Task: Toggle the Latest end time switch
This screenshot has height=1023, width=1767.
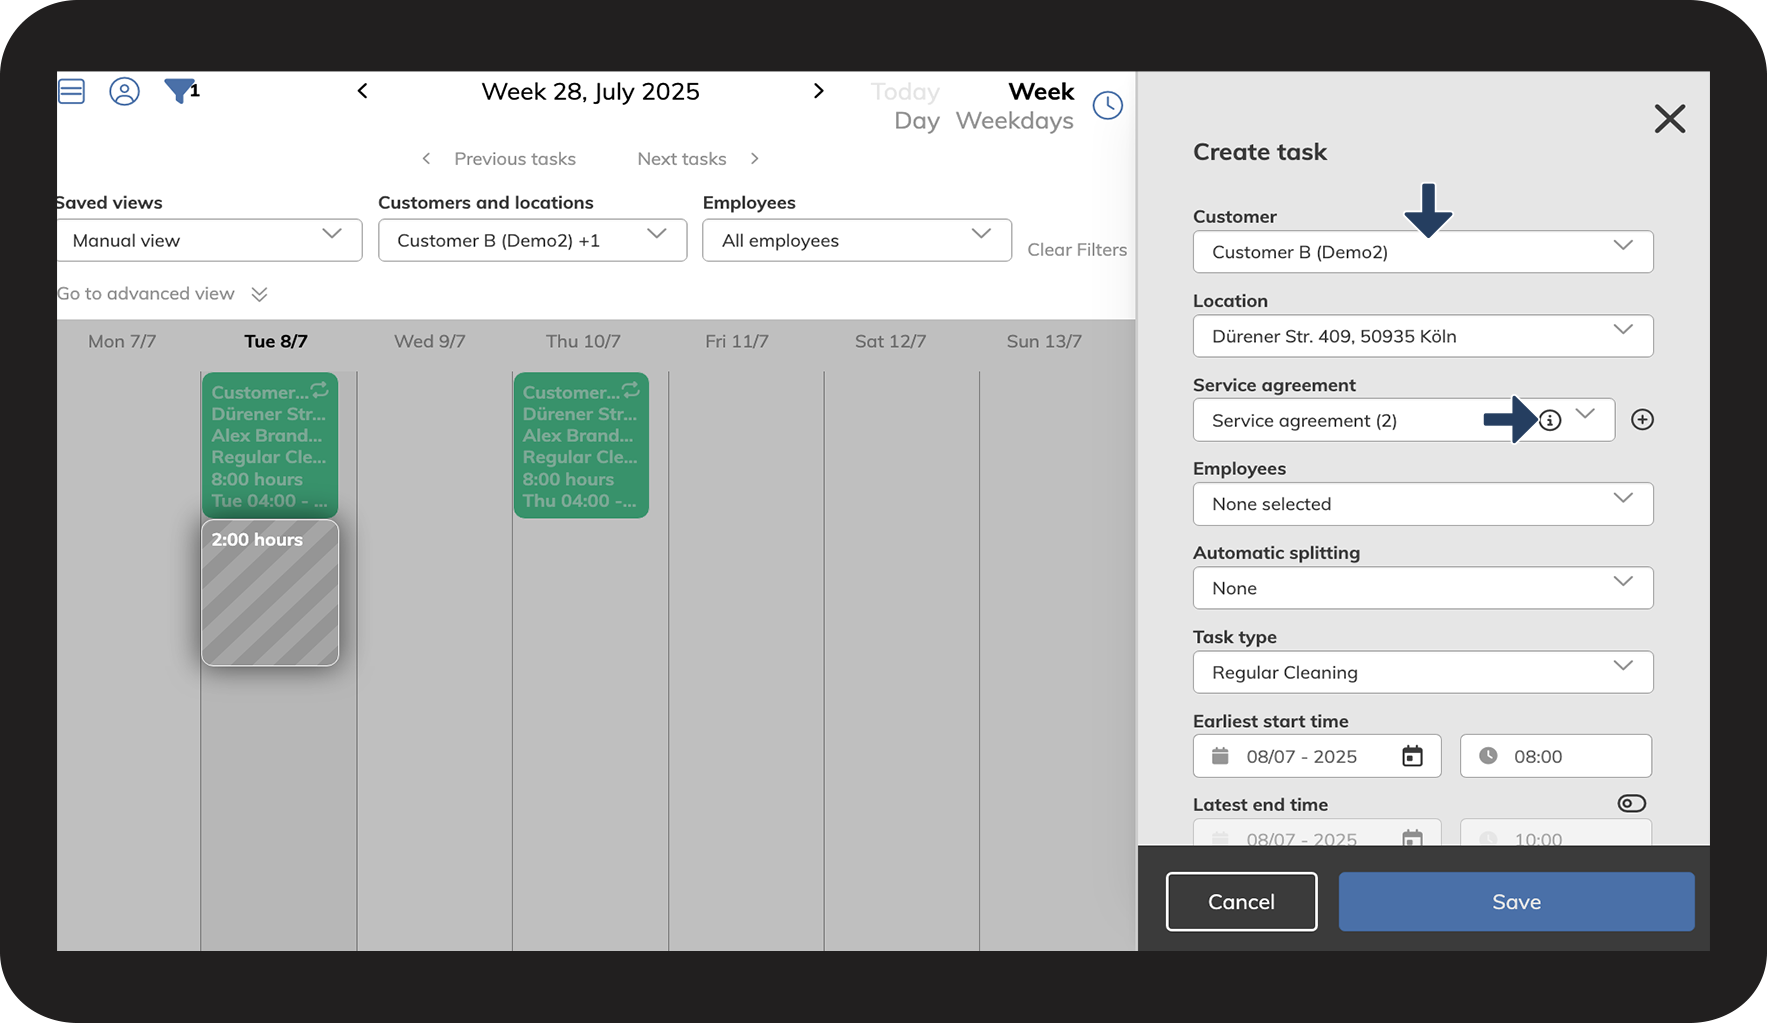Action: (x=1632, y=804)
